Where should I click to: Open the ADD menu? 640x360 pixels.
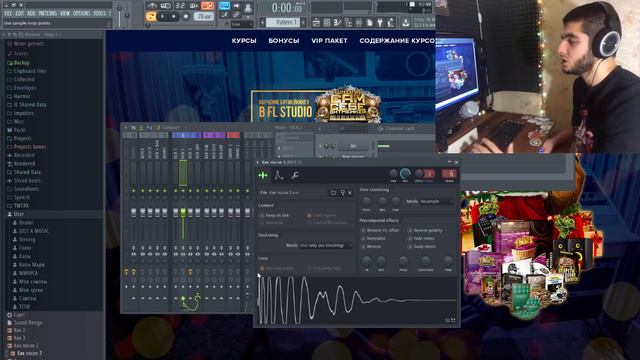(31, 13)
